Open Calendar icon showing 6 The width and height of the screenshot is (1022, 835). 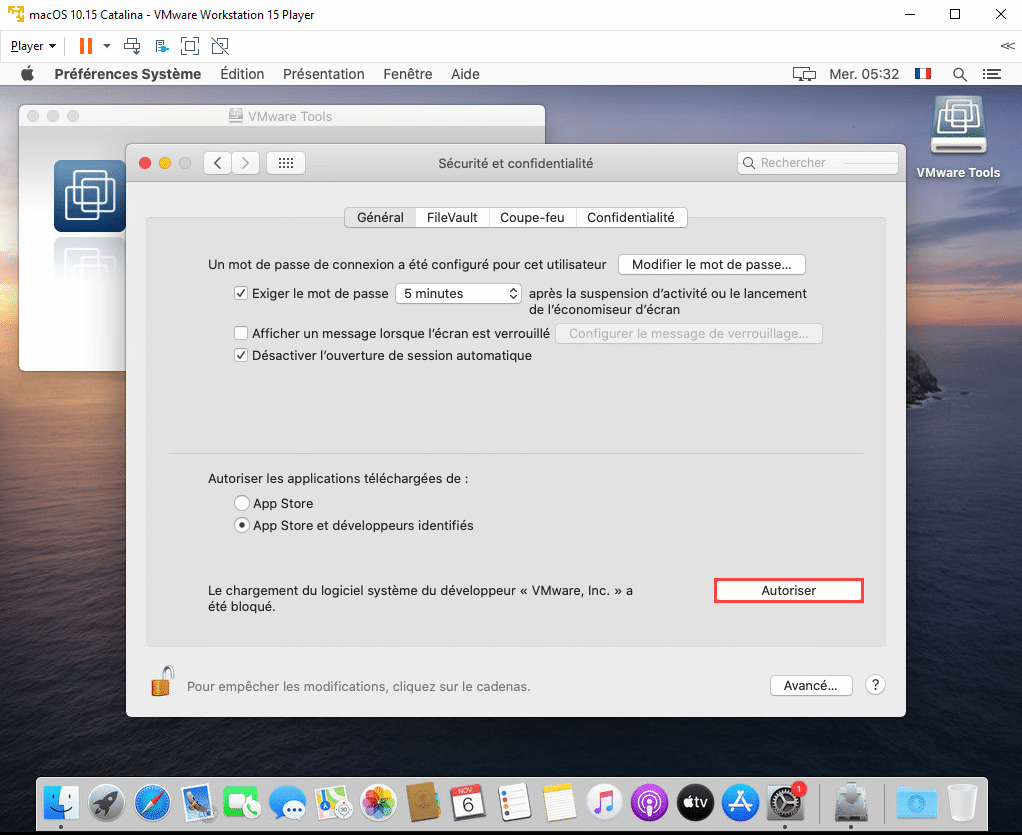tap(468, 802)
